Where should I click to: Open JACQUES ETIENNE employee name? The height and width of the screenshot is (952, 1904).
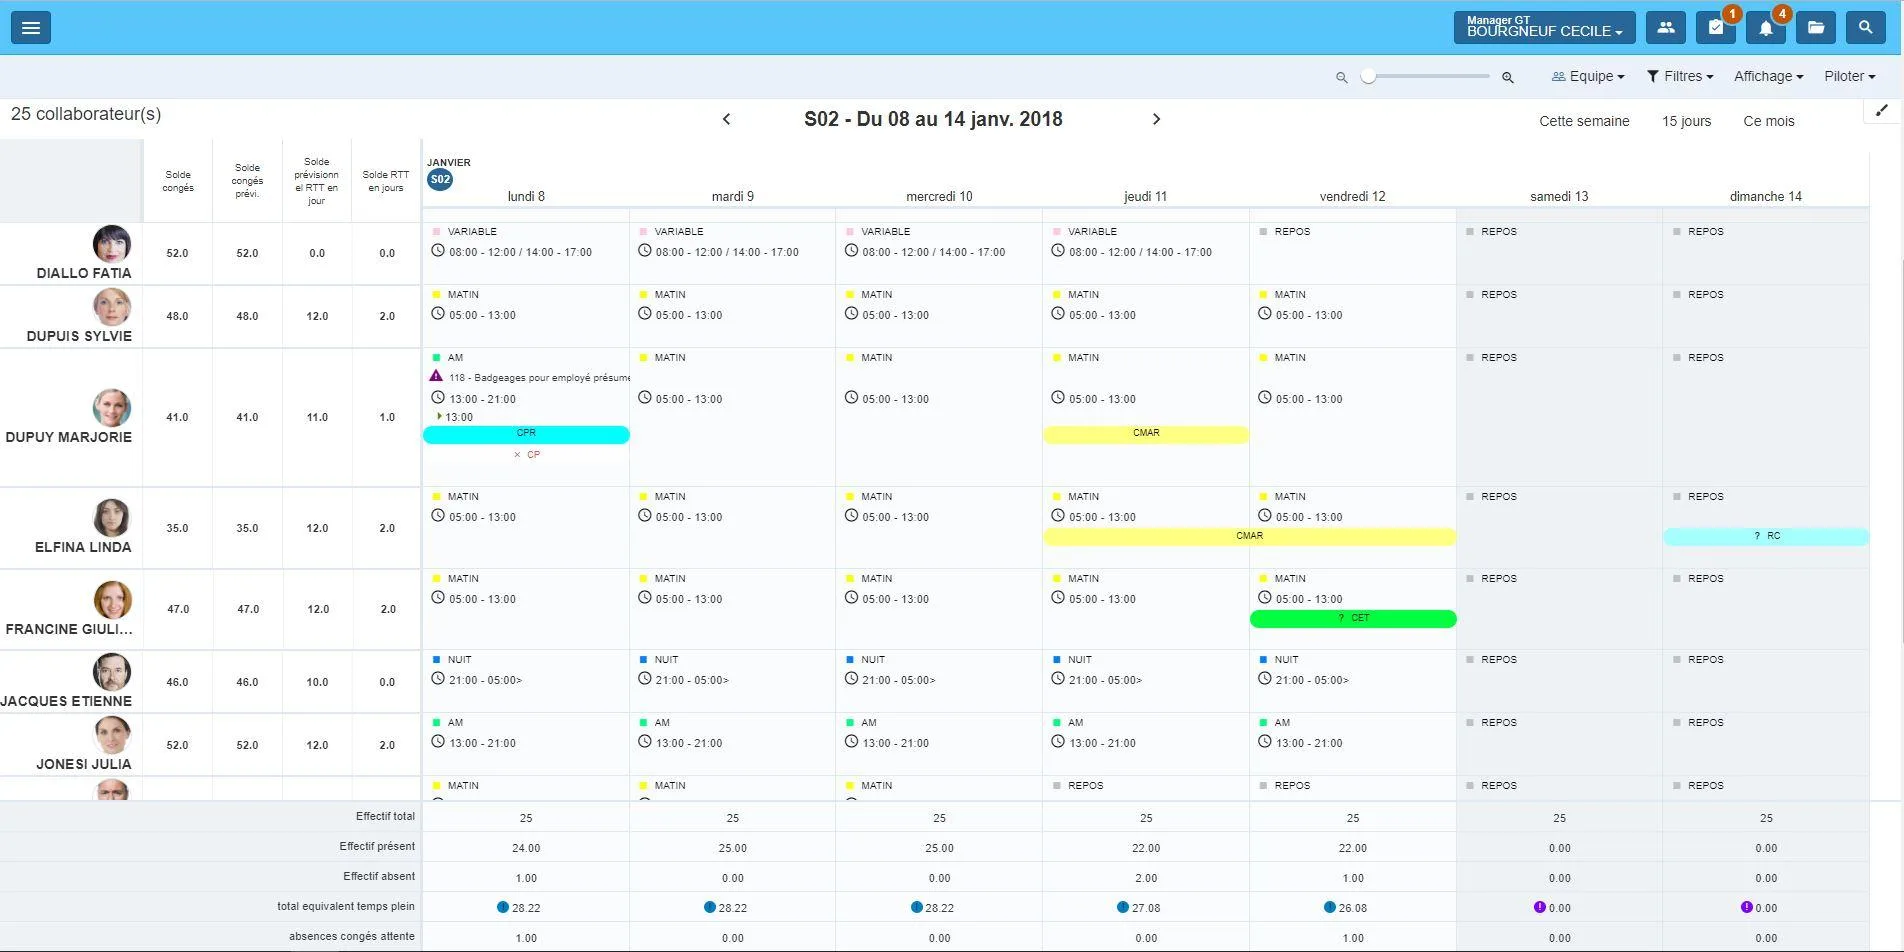point(66,701)
